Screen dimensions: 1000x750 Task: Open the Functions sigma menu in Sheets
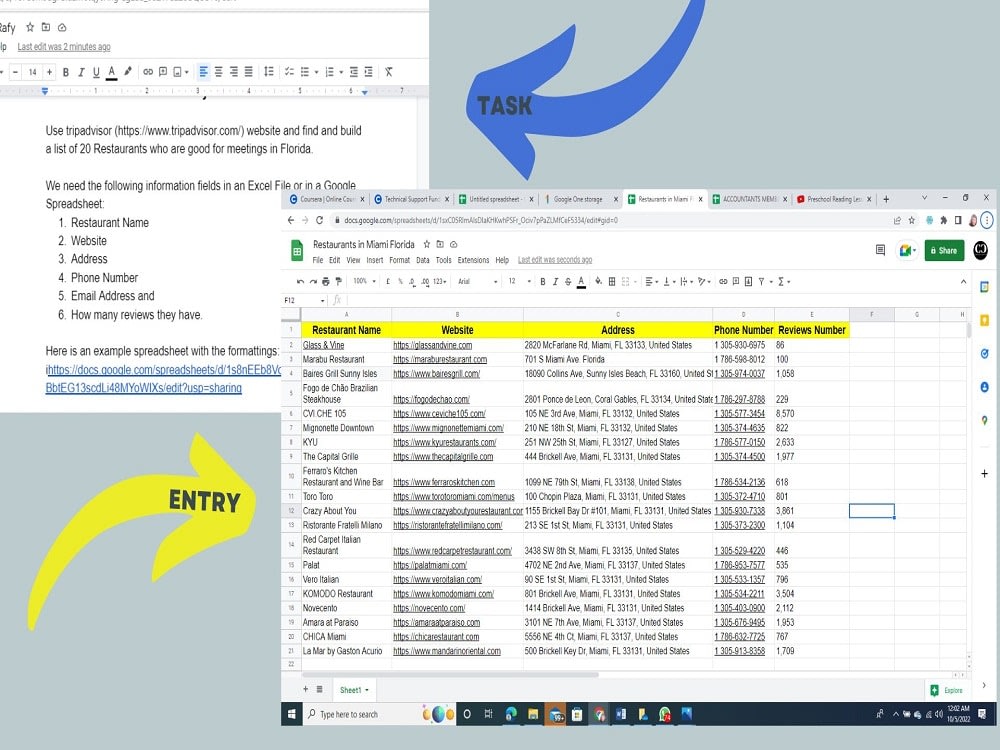[x=784, y=281]
